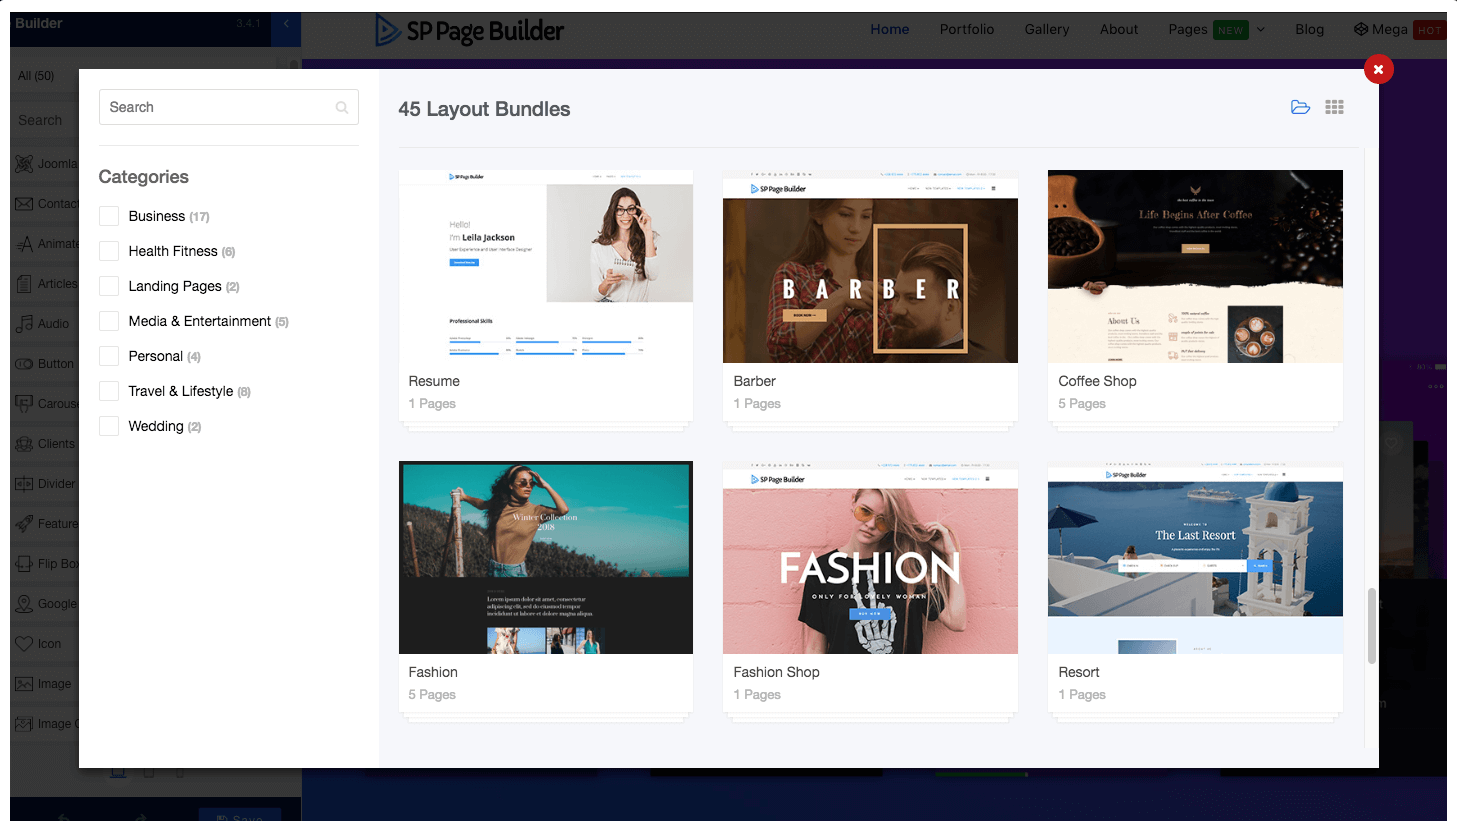Check the Business category box
Screen dimensions: 1457x831
tap(109, 216)
